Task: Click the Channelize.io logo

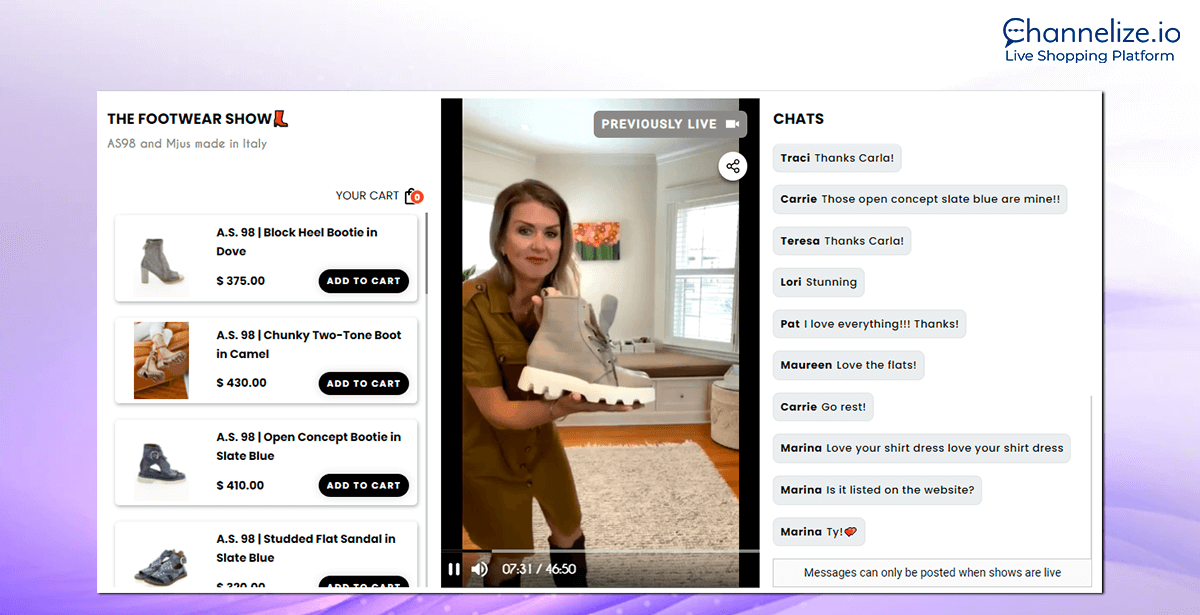Action: point(1089,39)
